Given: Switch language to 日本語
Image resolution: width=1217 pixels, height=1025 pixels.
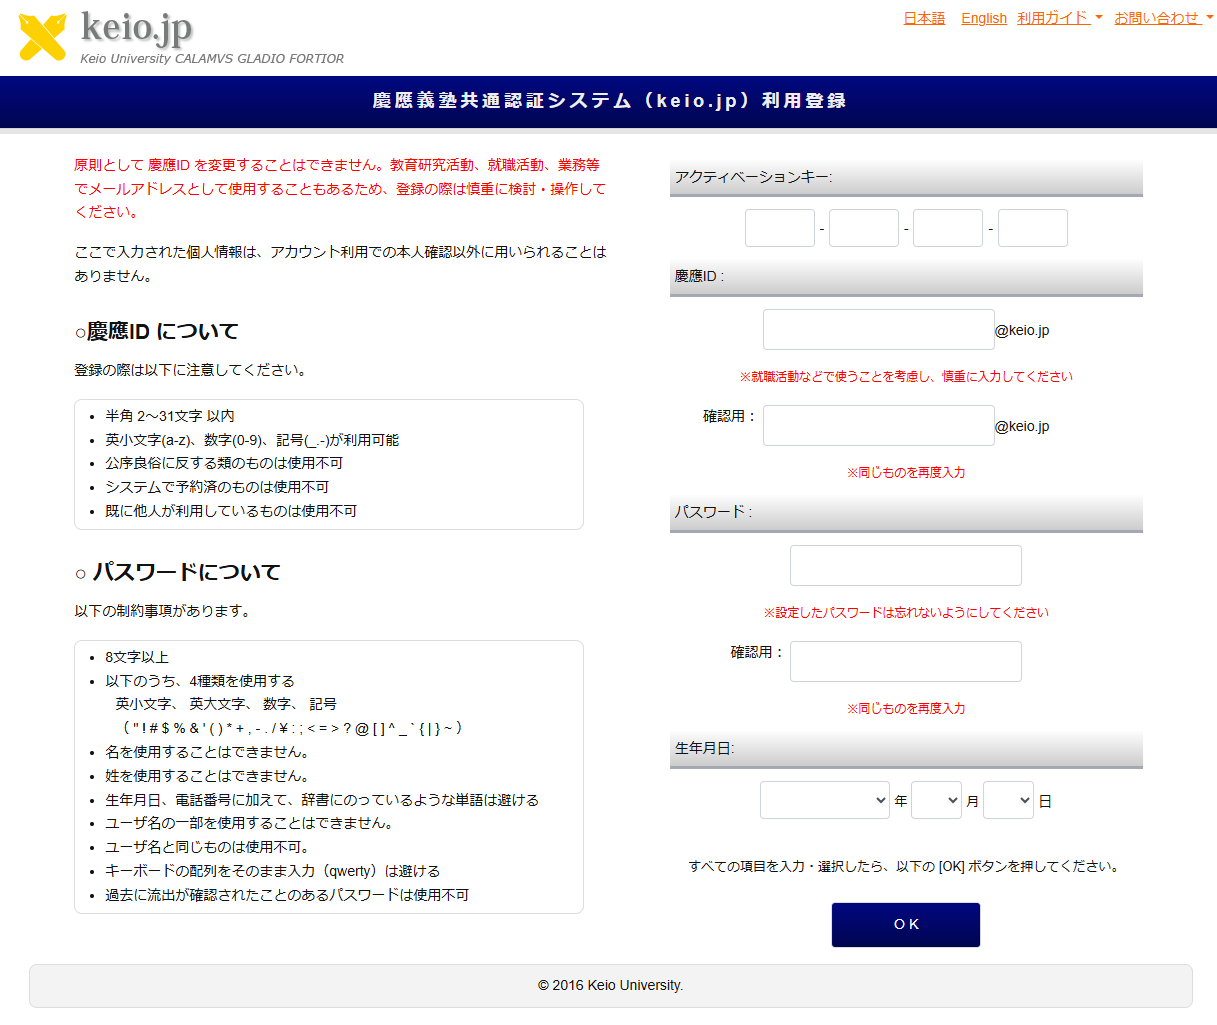Looking at the screenshot, I should click(x=923, y=18).
